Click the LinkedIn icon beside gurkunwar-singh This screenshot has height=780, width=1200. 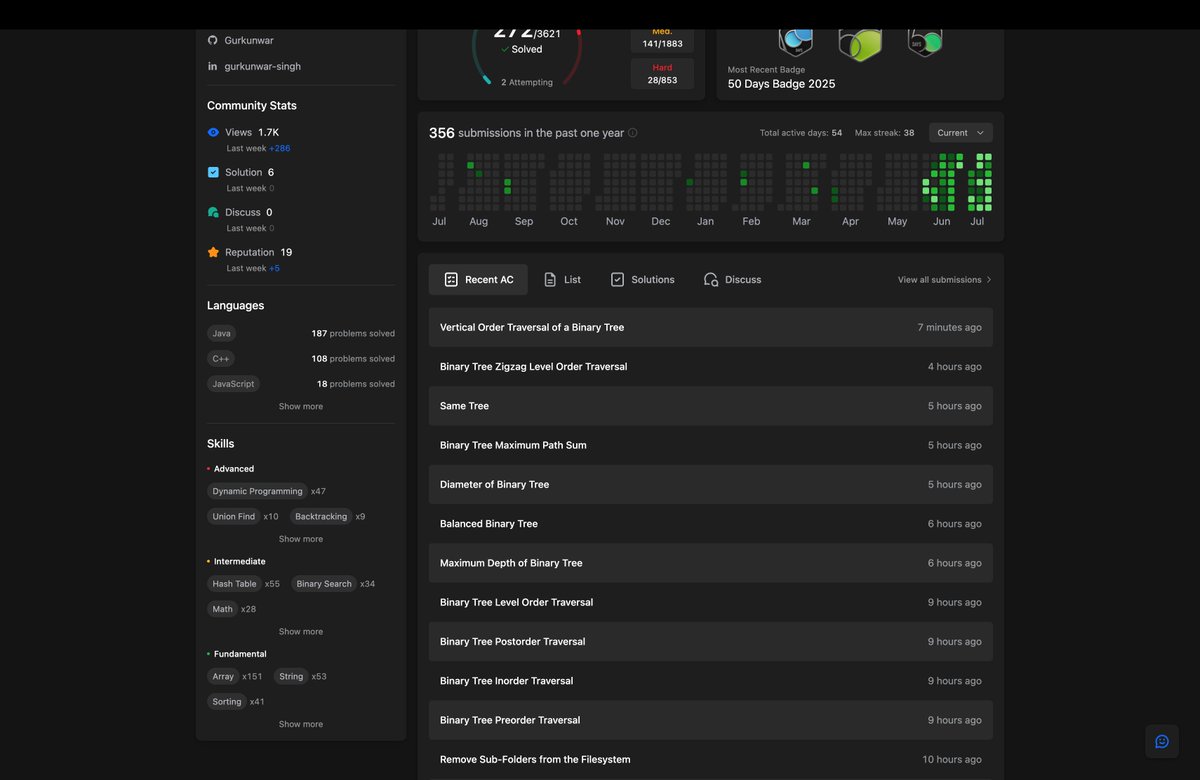(x=212, y=66)
